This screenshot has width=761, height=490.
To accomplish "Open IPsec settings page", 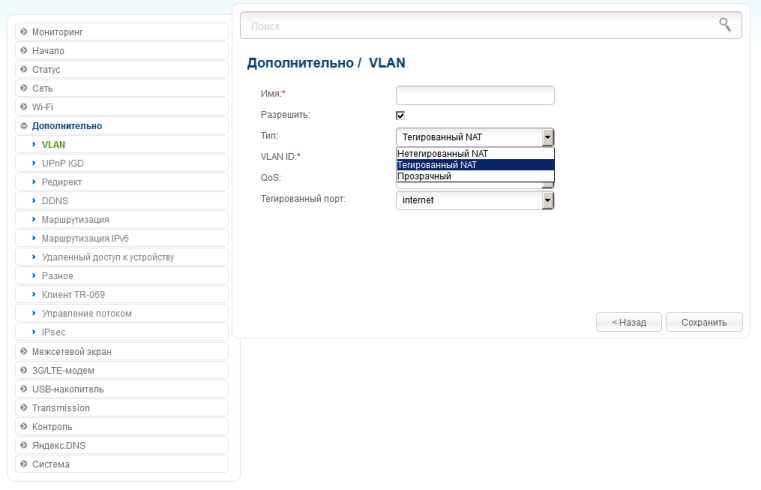I will [122, 332].
